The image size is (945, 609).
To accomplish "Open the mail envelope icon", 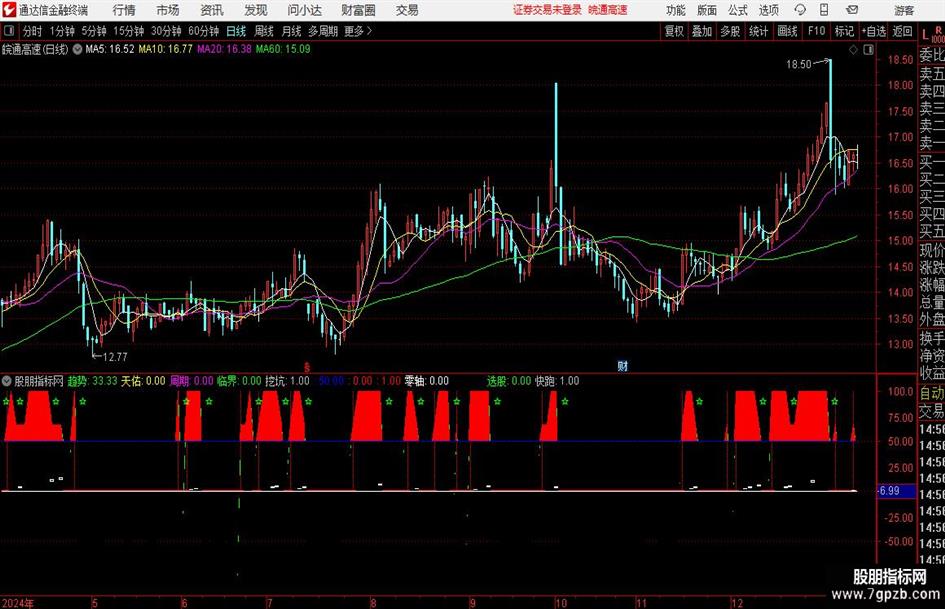I will point(852,10).
